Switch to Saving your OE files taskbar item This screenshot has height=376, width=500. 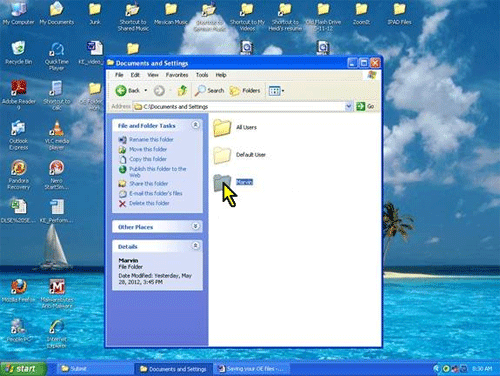pyautogui.click(x=251, y=369)
